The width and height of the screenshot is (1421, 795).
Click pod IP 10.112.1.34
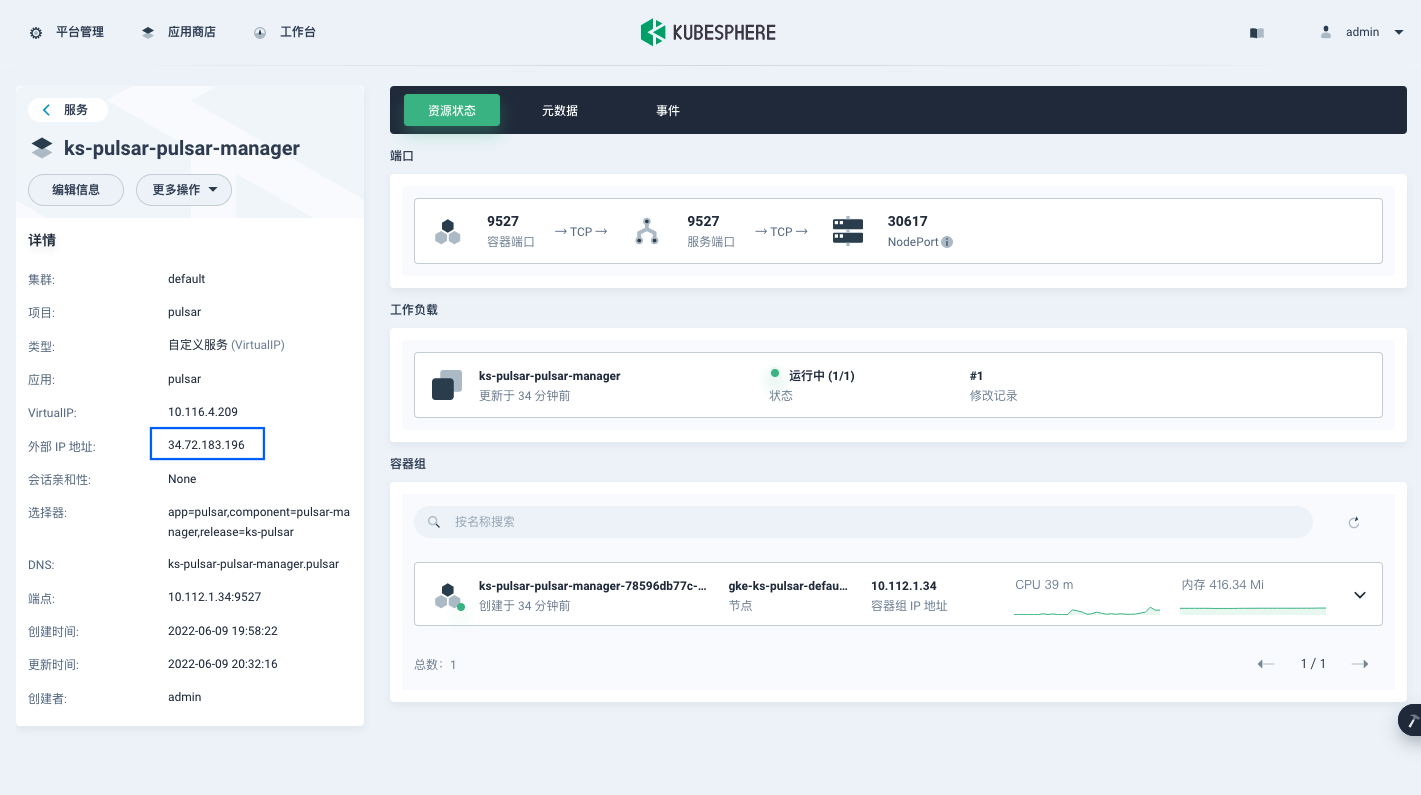pyautogui.click(x=904, y=586)
